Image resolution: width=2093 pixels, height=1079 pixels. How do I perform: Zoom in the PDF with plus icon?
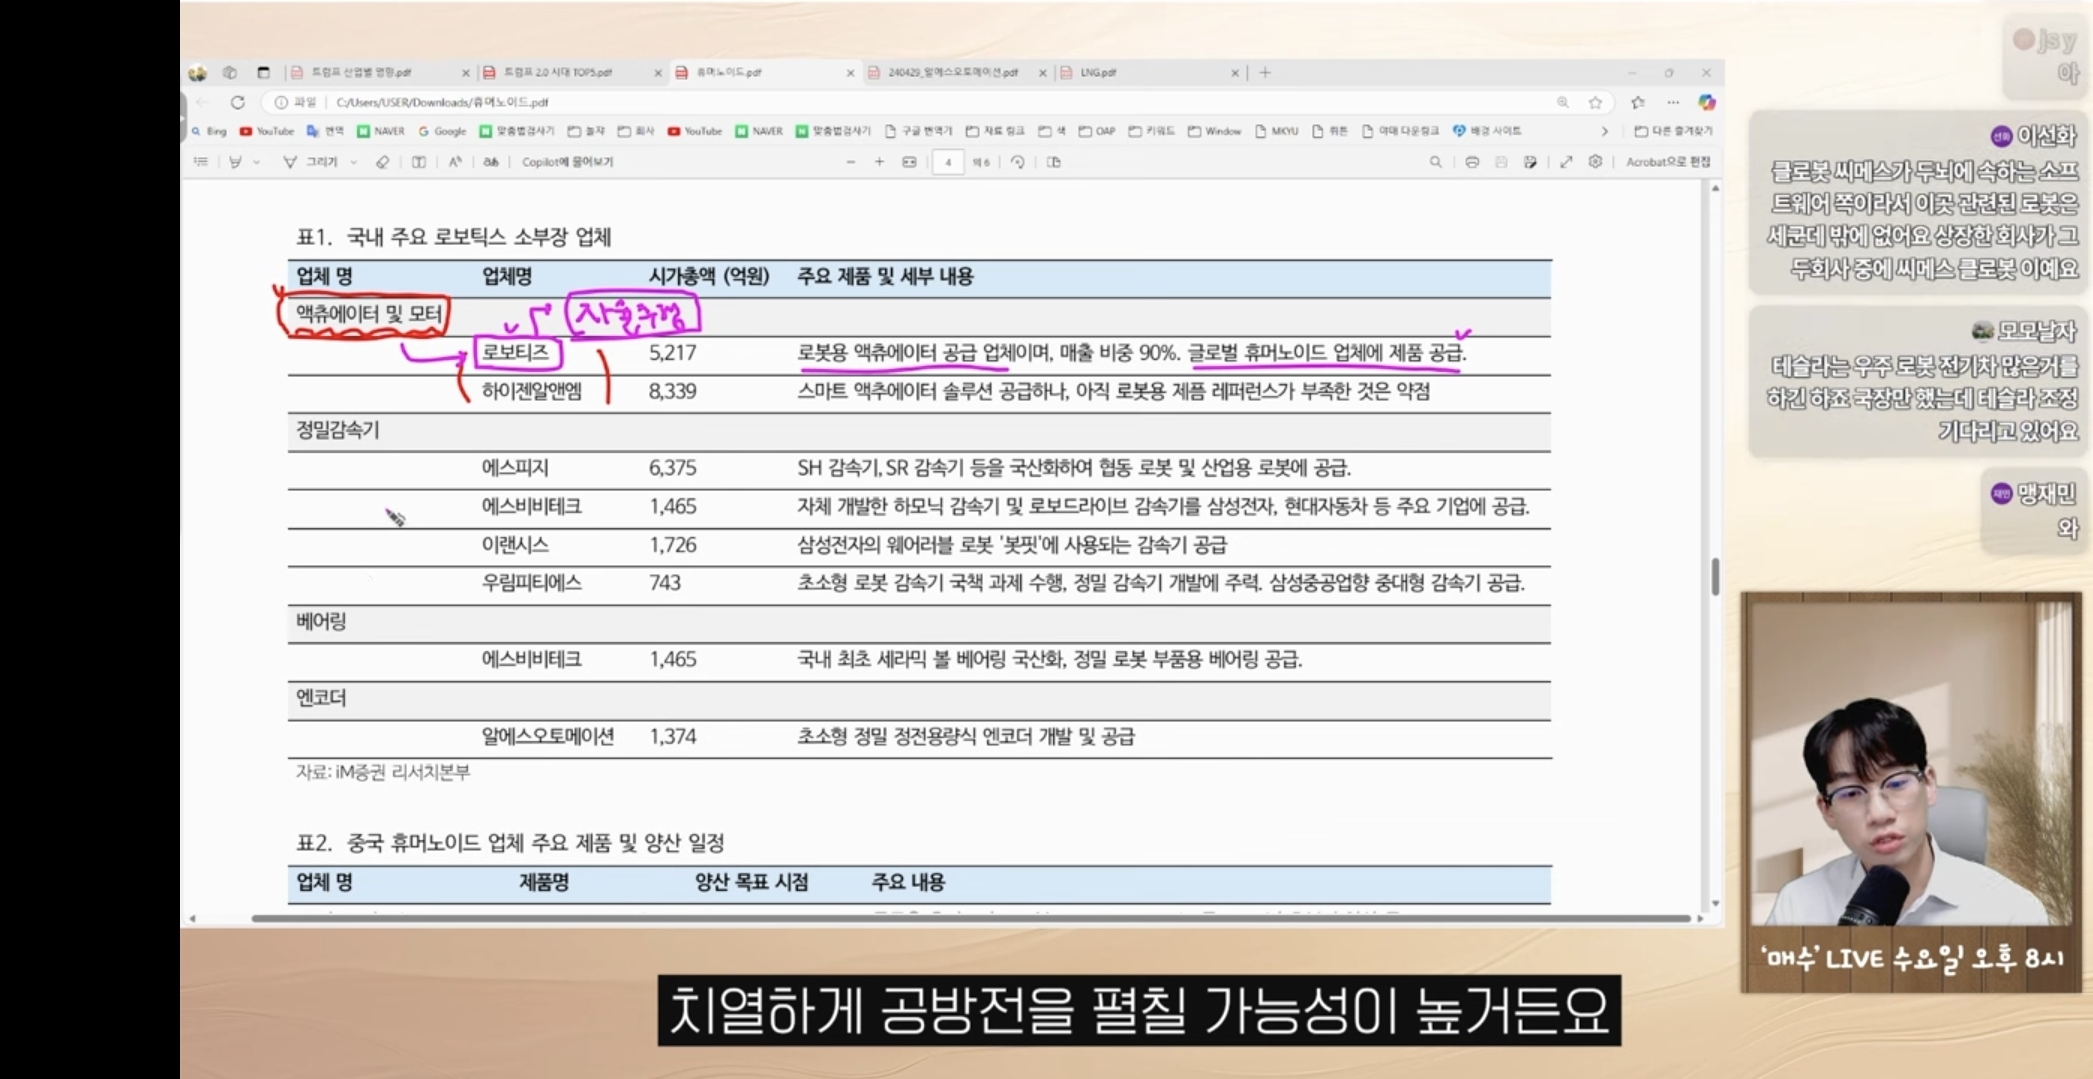(x=879, y=162)
